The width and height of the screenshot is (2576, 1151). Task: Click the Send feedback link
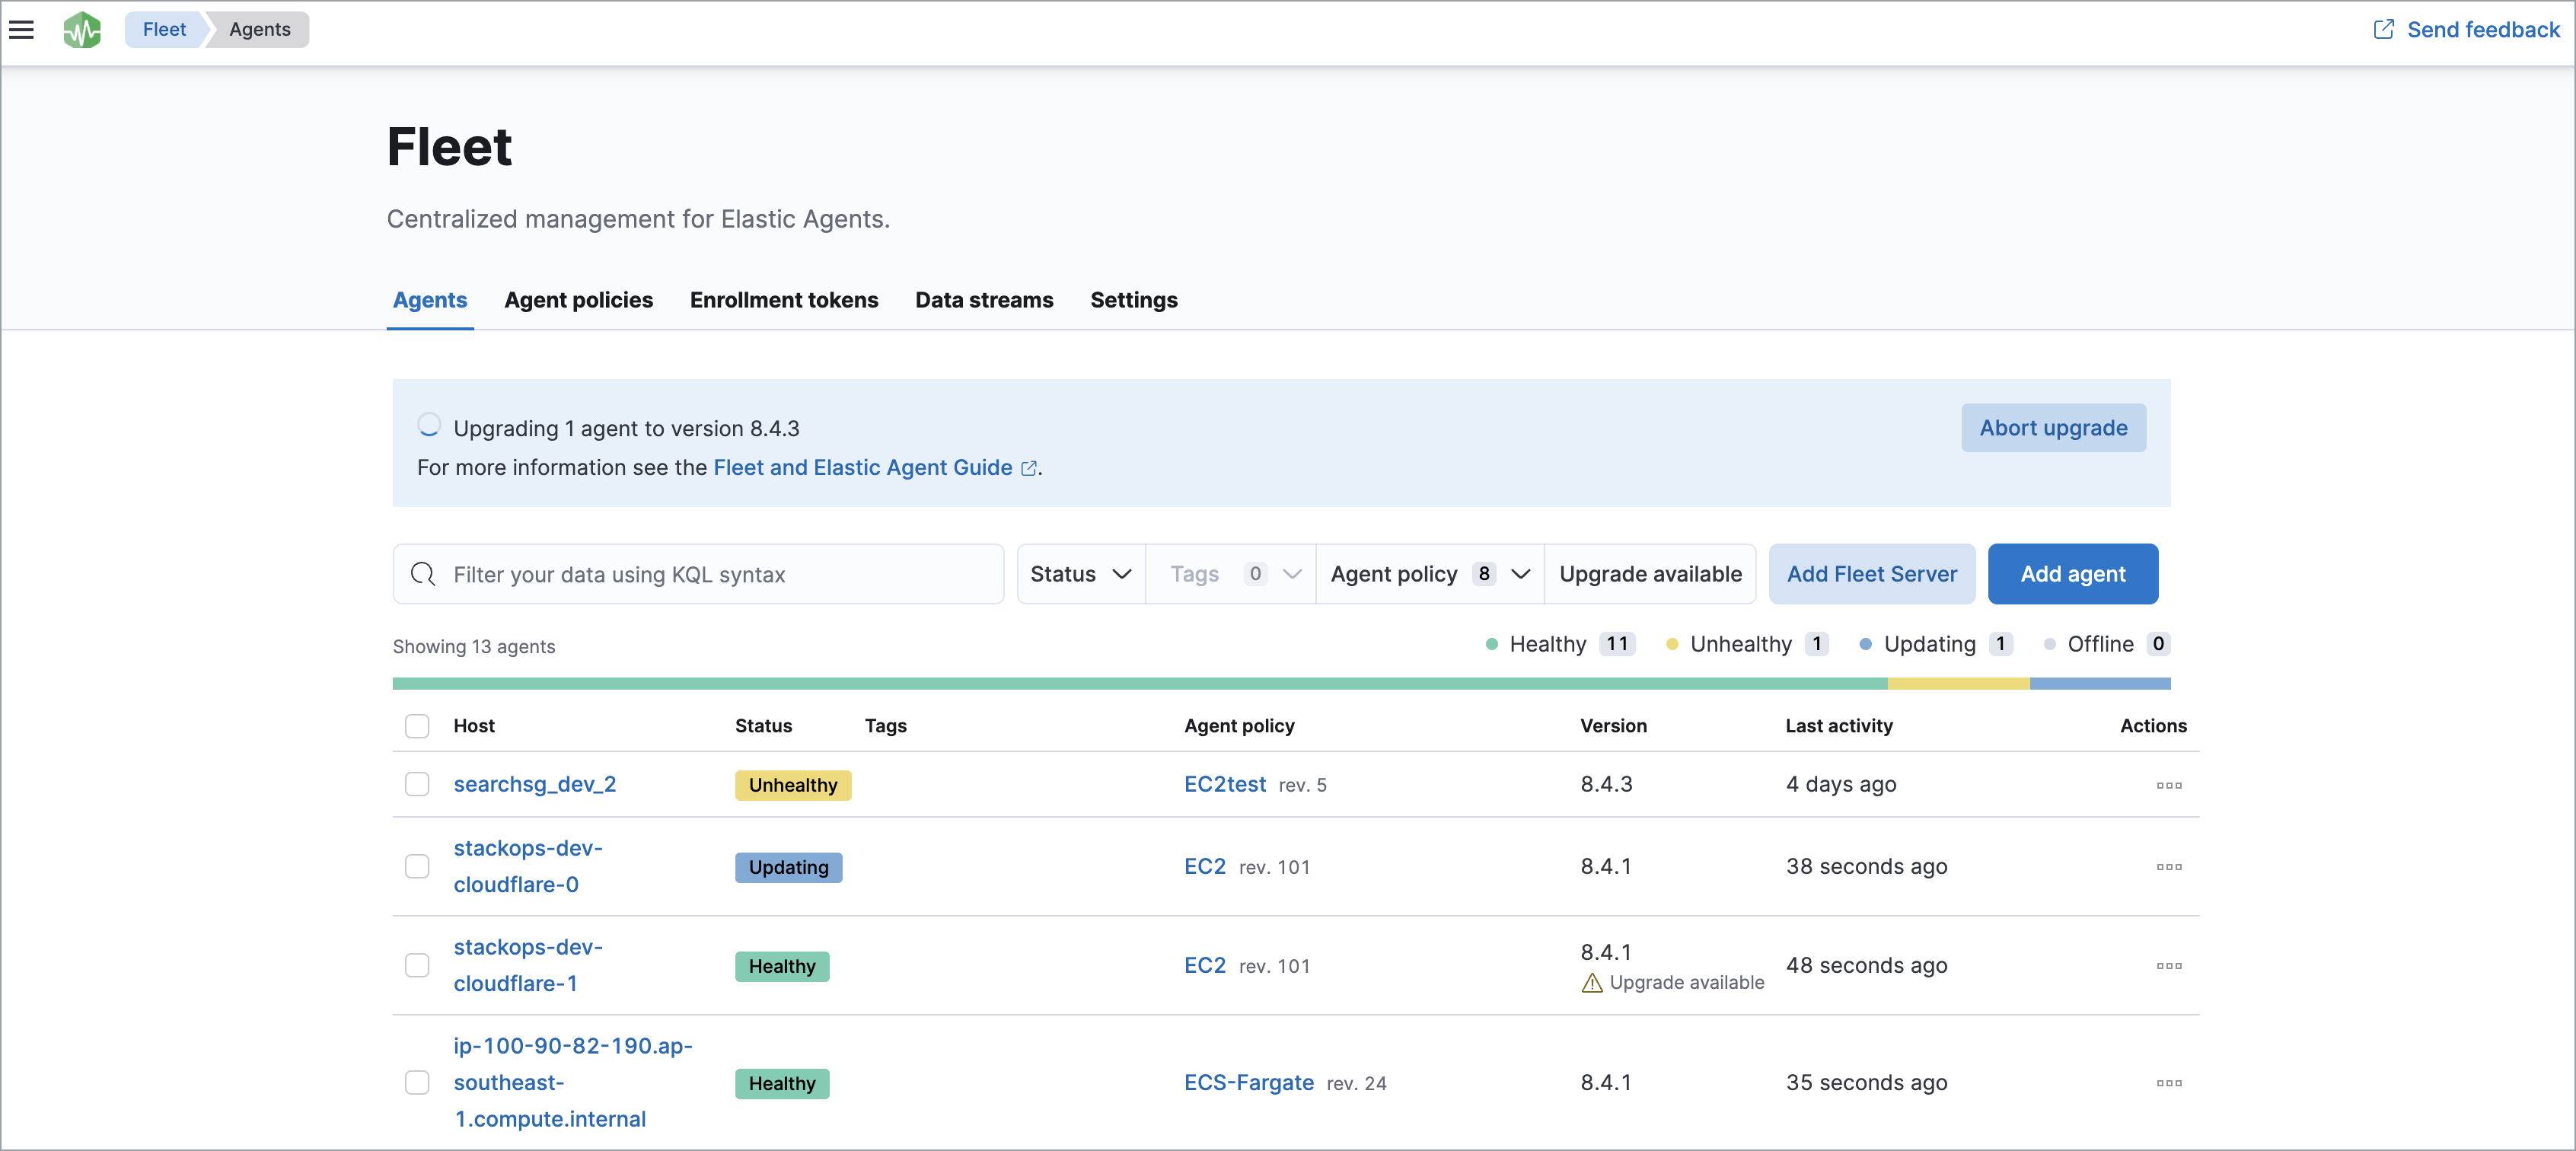pos(2482,30)
